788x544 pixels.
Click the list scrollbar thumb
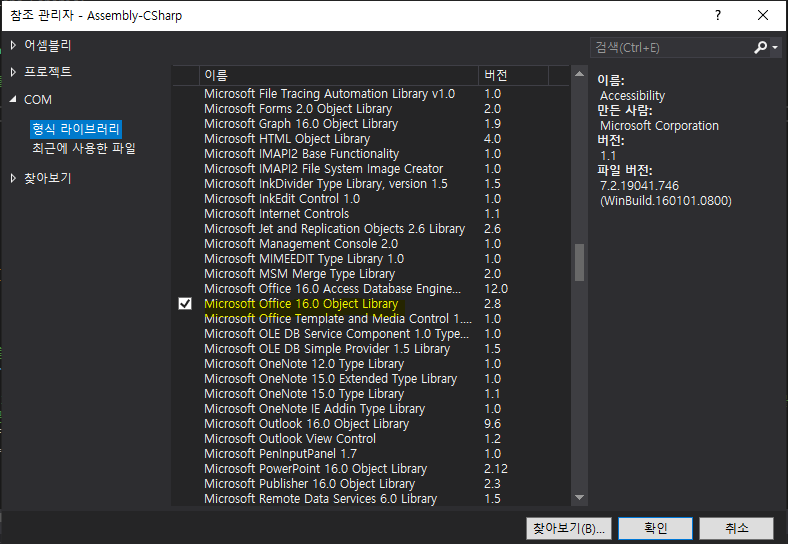579,262
